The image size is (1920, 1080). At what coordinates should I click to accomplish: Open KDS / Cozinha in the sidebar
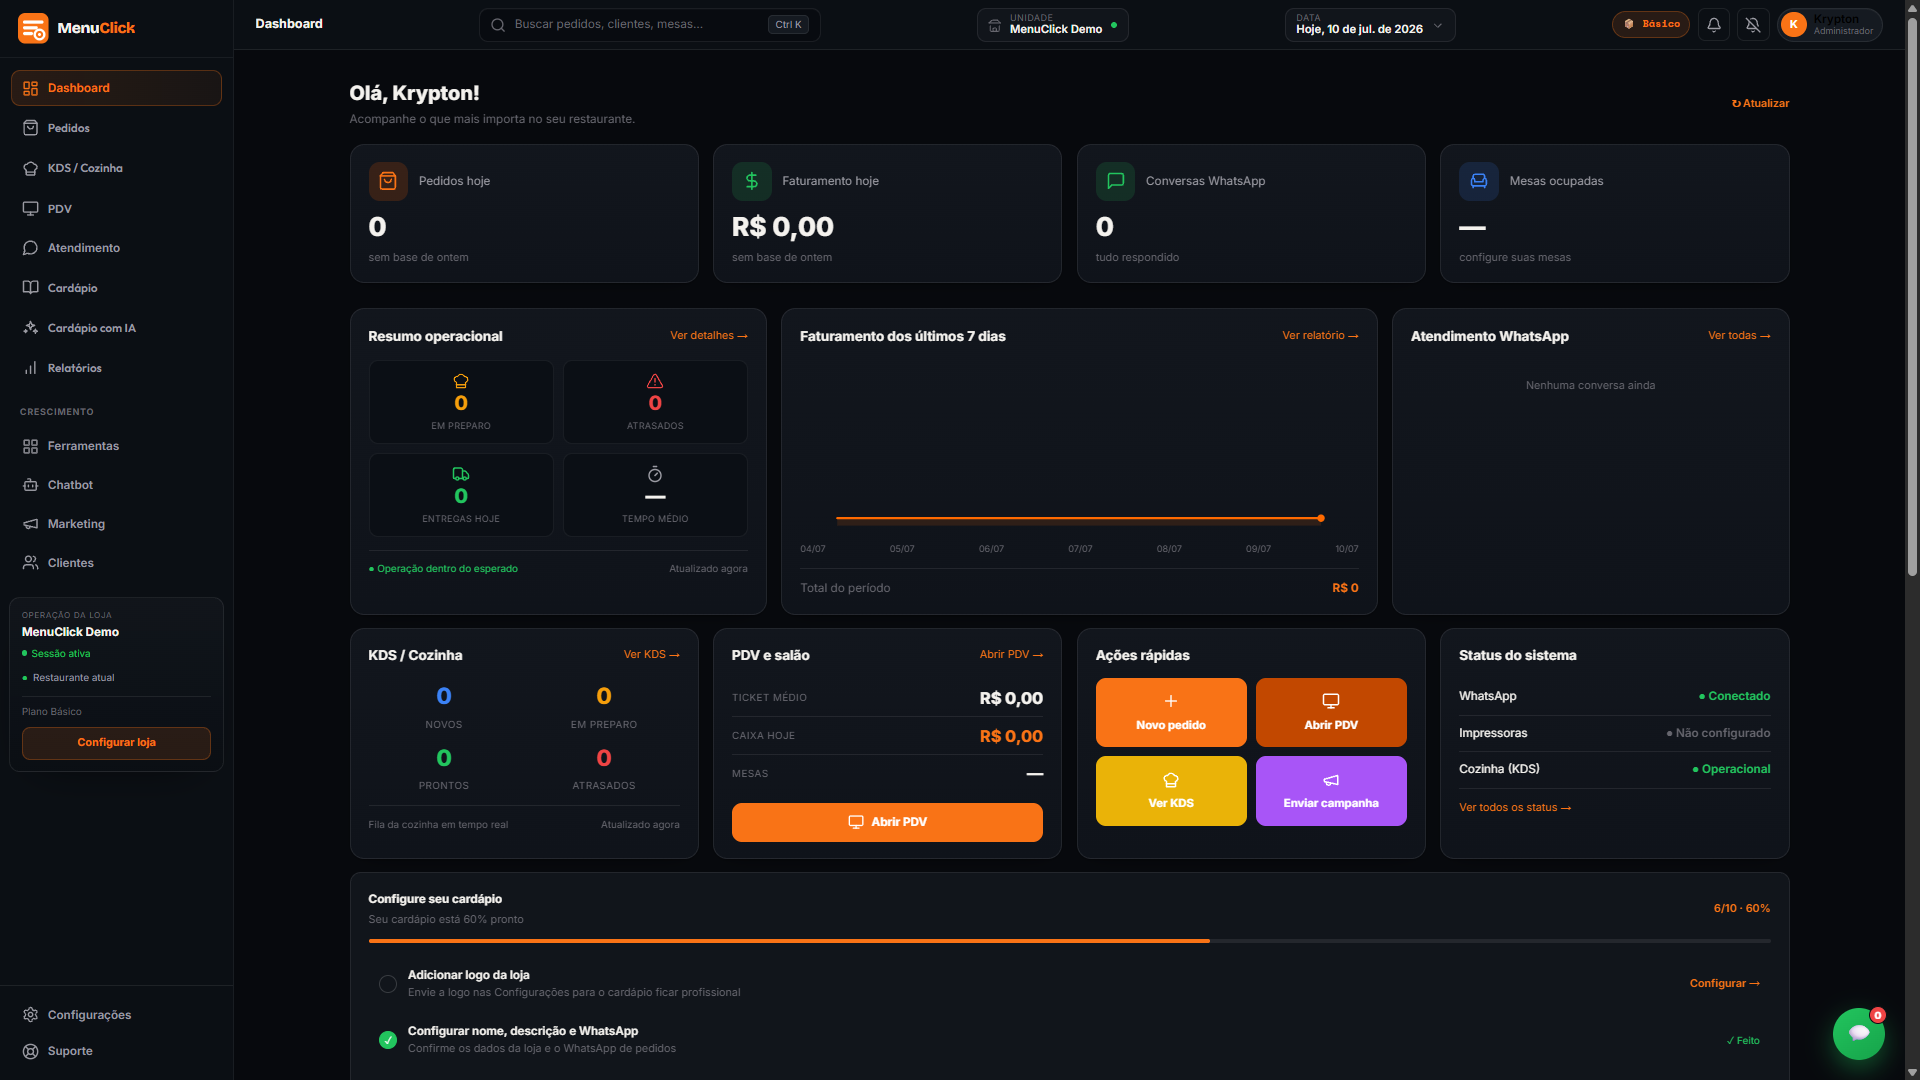click(x=116, y=168)
